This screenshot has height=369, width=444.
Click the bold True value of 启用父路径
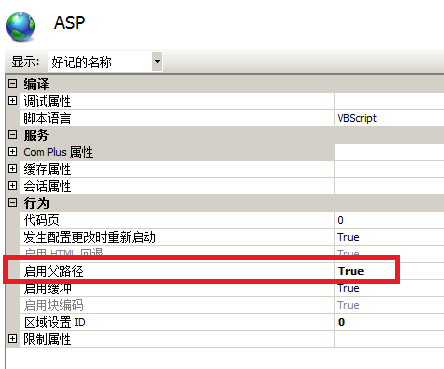[x=351, y=271]
